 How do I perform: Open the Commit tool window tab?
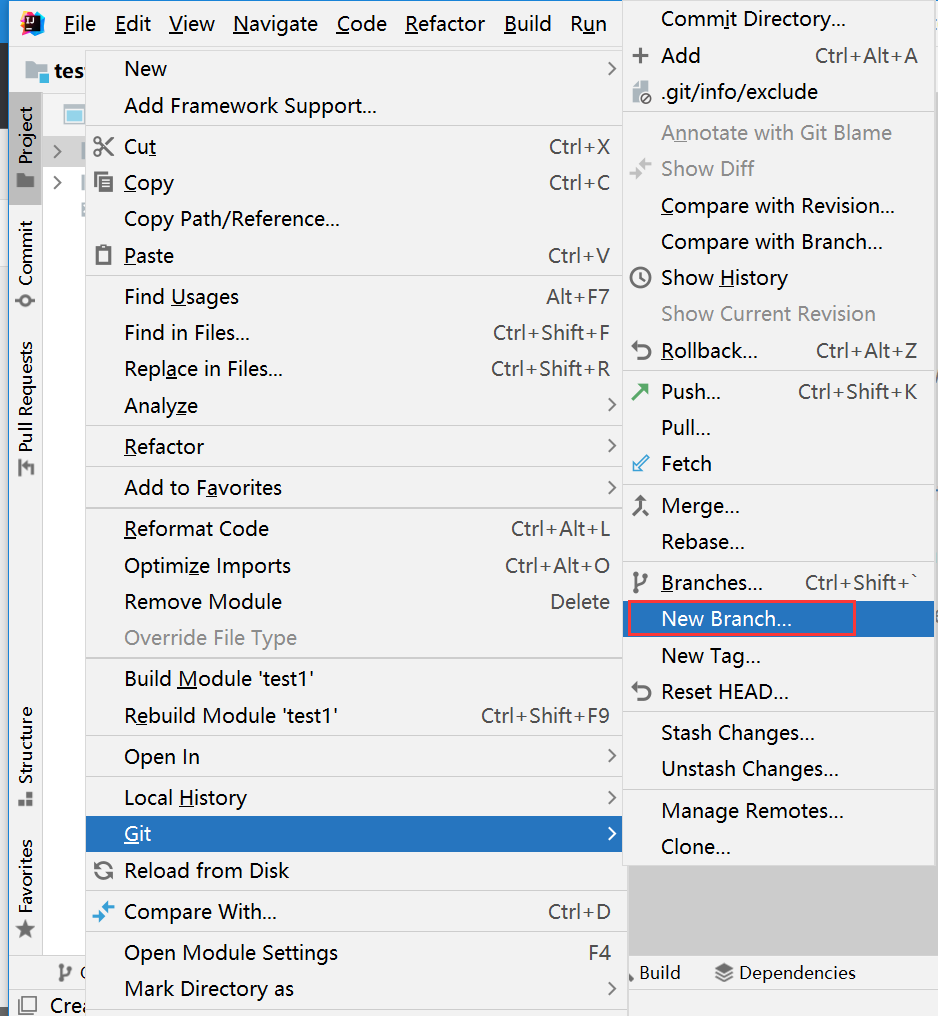pos(25,262)
